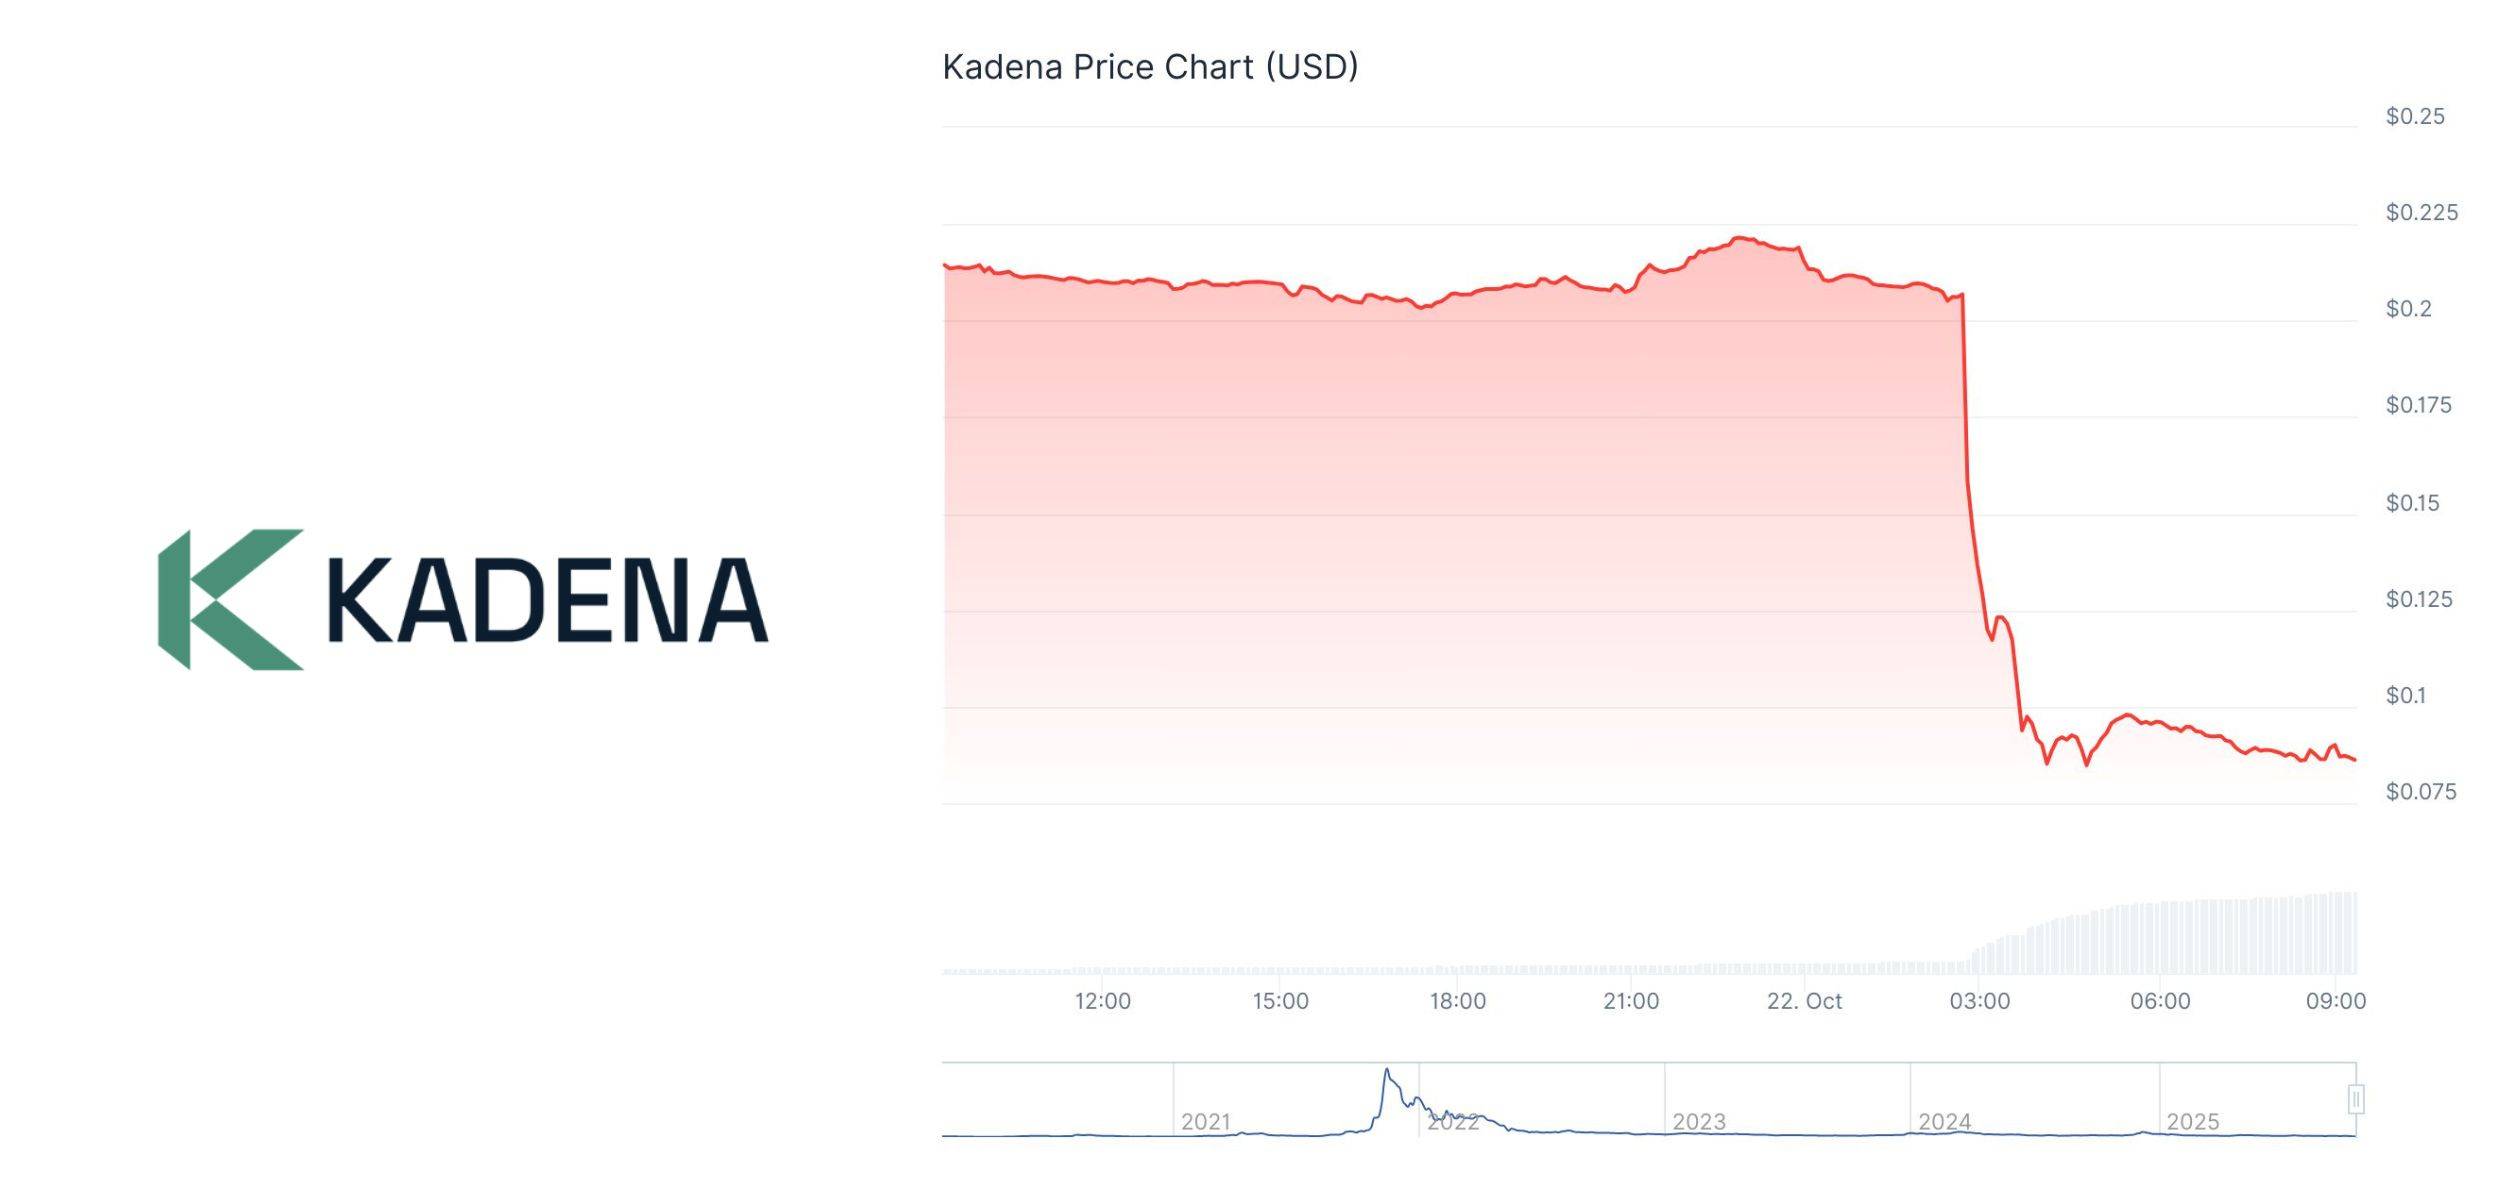Image resolution: width=2500 pixels, height=1200 pixels.
Task: Select the 2025 marker in the range navigator
Action: click(2192, 1122)
